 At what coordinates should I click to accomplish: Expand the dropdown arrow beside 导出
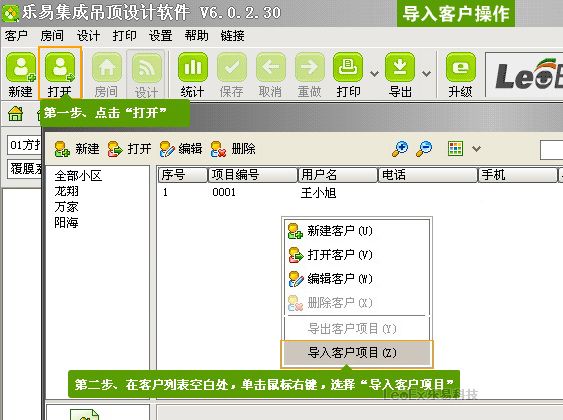(426, 74)
